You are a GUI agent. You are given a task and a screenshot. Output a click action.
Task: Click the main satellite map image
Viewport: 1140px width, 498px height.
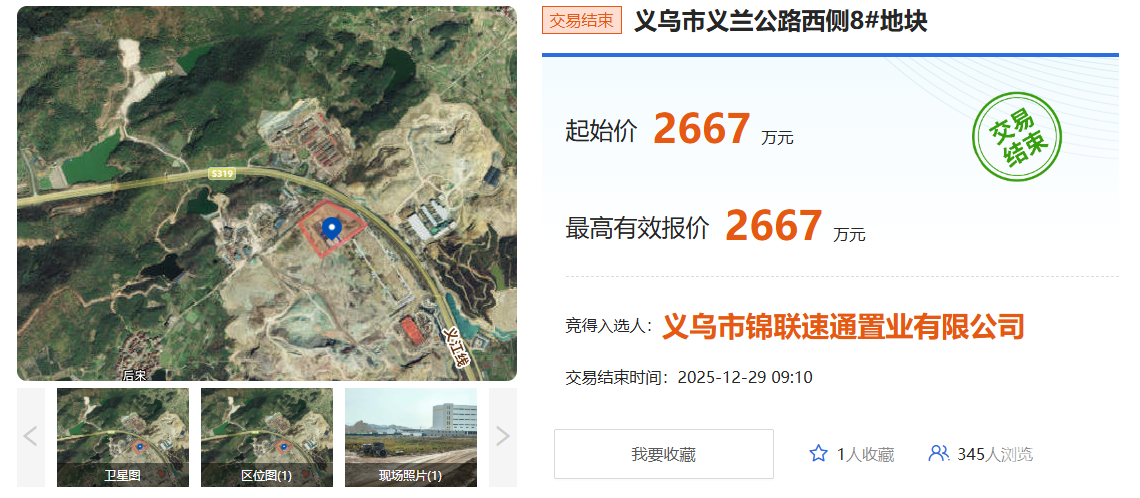(x=267, y=193)
